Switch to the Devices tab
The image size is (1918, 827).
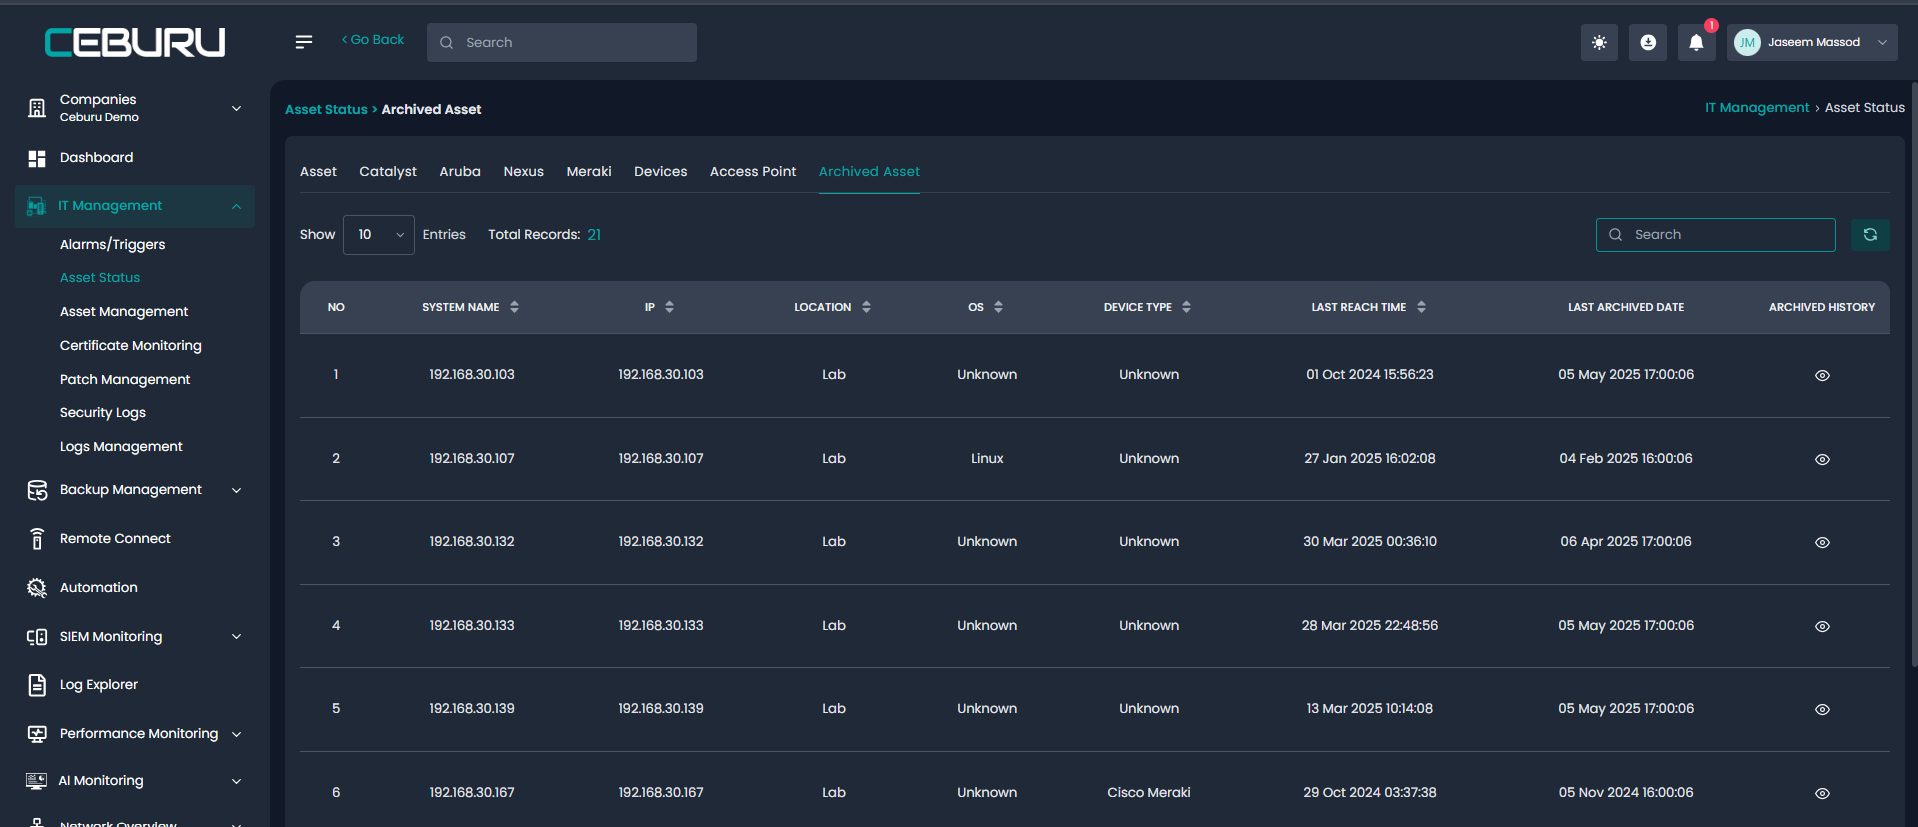coord(660,172)
